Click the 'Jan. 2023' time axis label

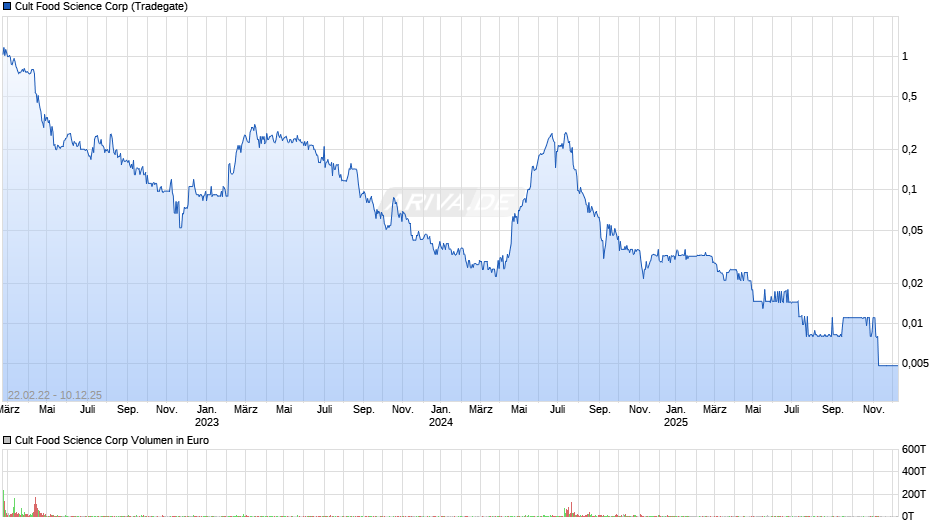click(207, 416)
